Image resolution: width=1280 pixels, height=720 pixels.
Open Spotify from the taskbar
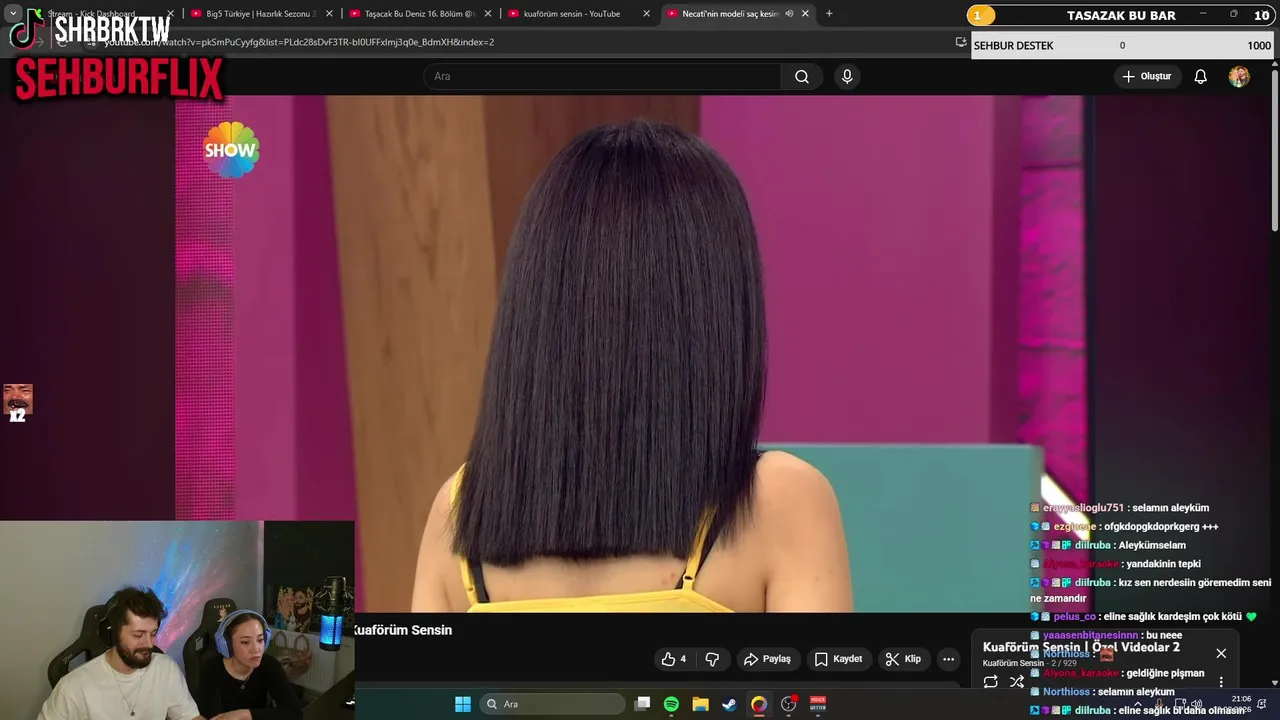click(671, 704)
